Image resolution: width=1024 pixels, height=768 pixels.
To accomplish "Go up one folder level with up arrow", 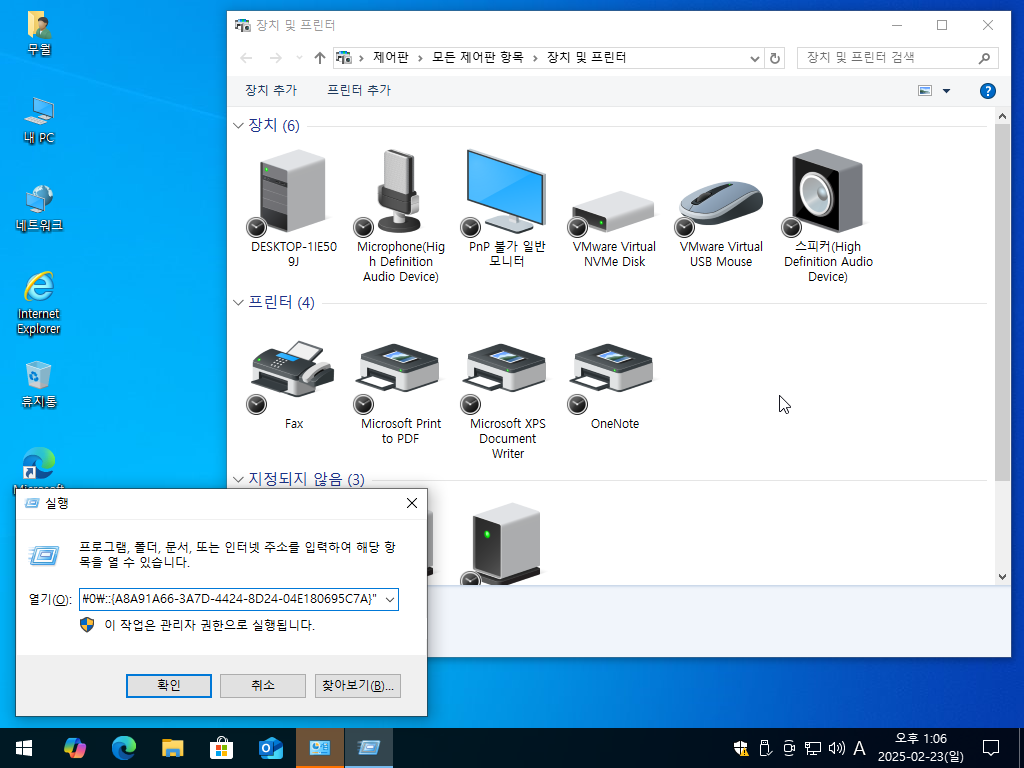I will coord(319,58).
